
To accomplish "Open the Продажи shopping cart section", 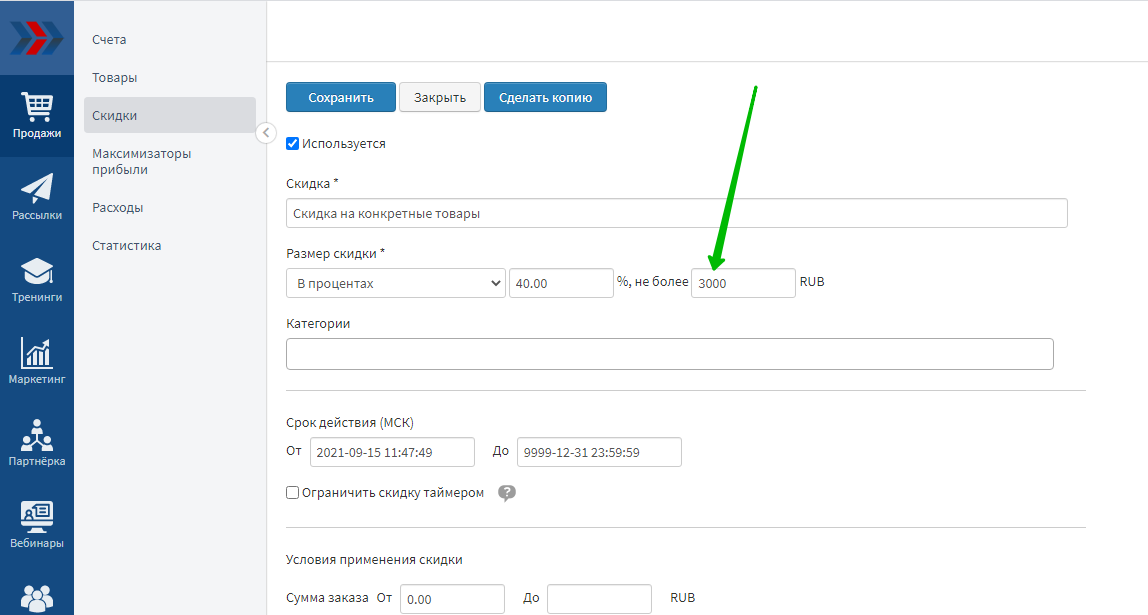I will click(37, 115).
